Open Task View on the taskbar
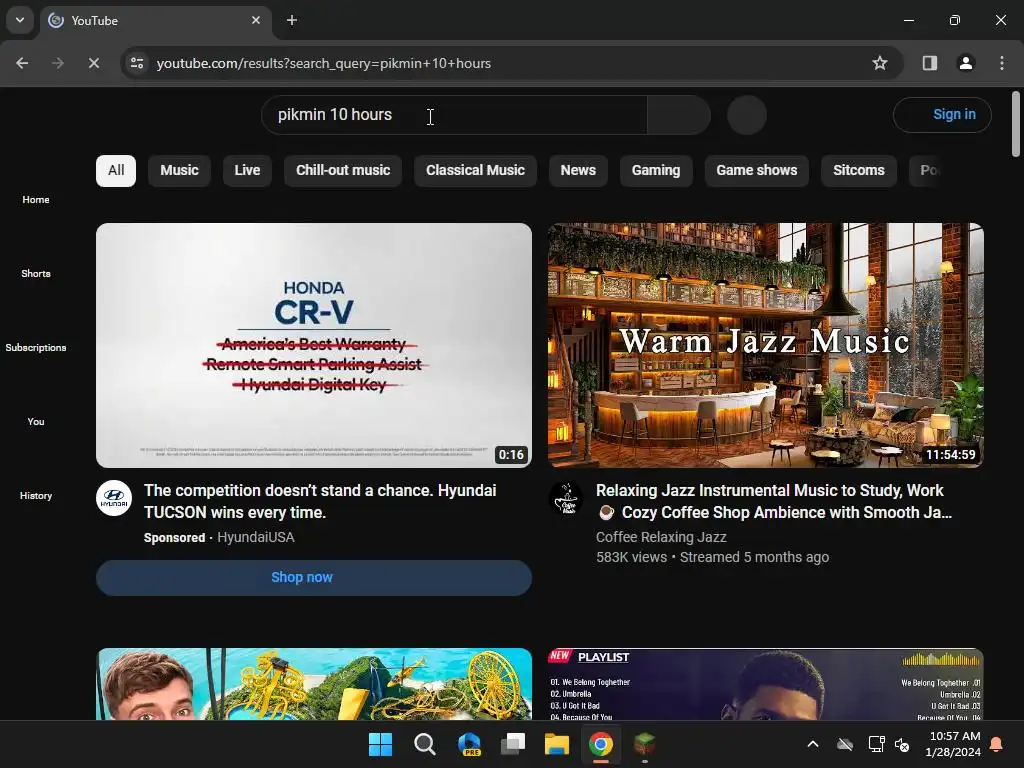The width and height of the screenshot is (1024, 768). point(513,744)
